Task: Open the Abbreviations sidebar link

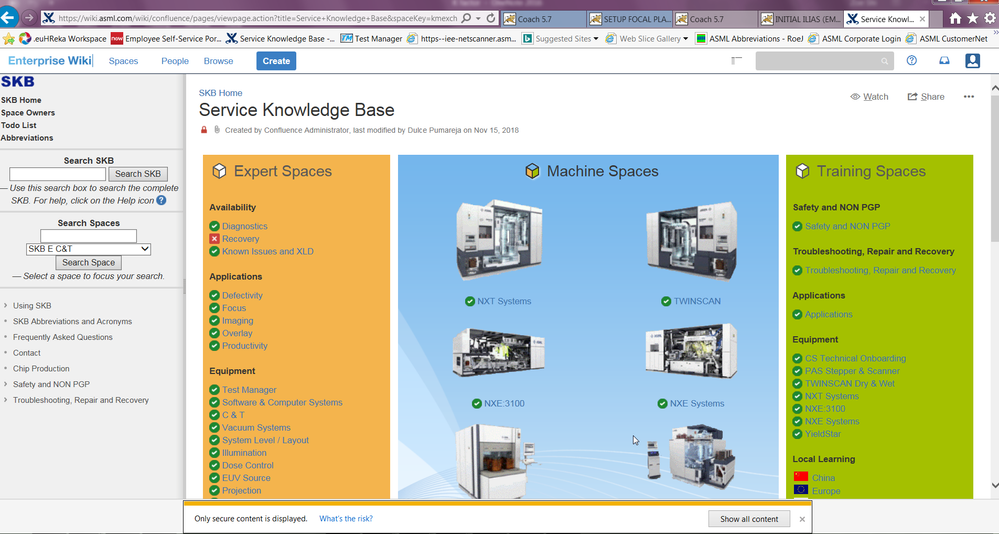Action: [27, 138]
